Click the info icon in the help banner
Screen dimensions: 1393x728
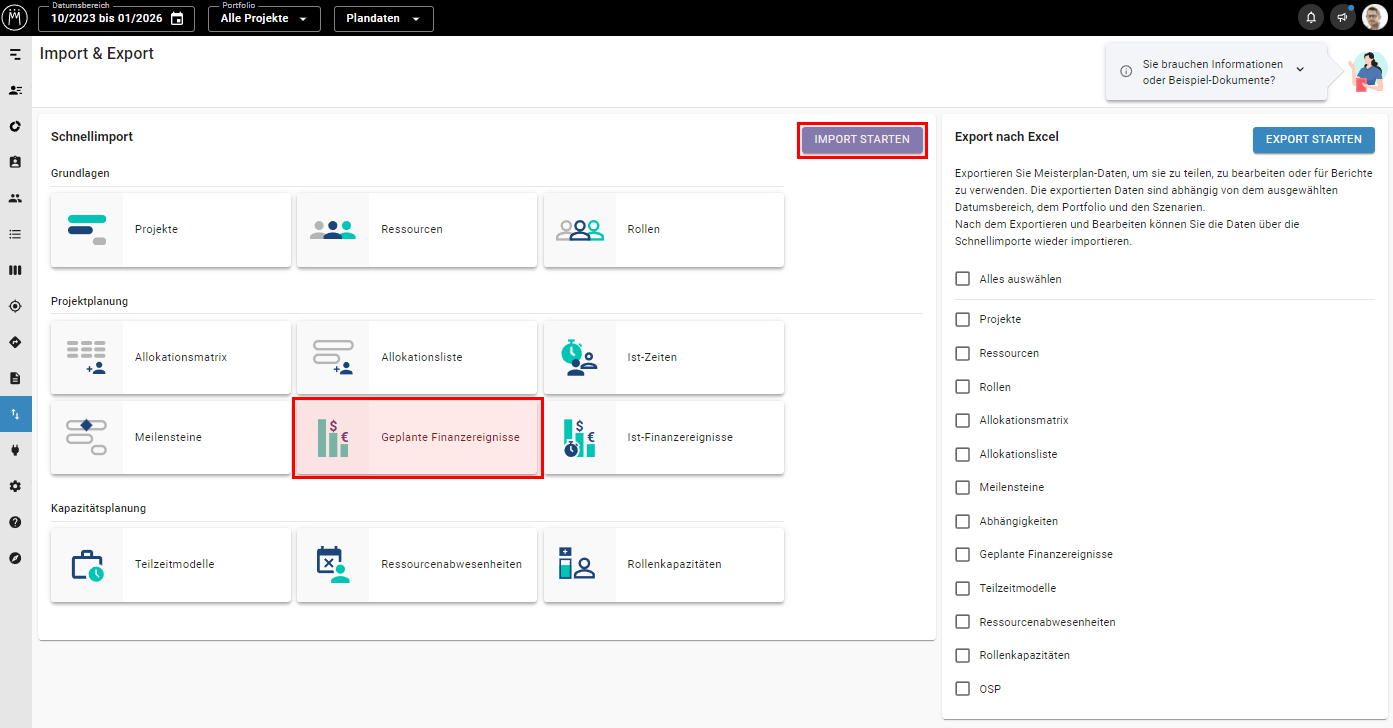click(1126, 71)
